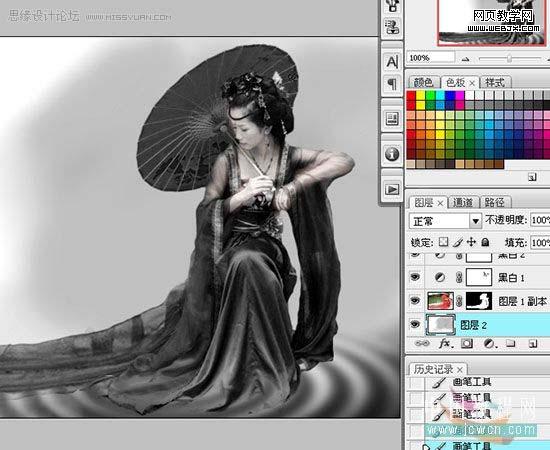Click the Navigator 100% zoom field
550x450 pixels.
430,58
